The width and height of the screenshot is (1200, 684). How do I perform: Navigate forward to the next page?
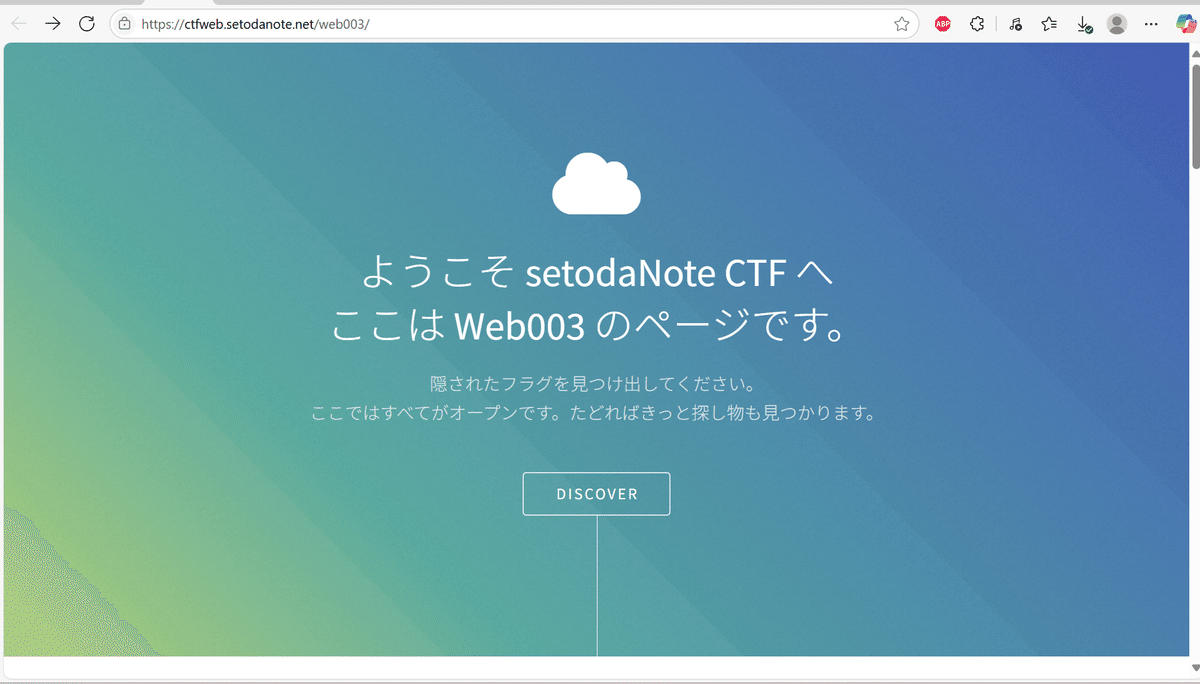click(52, 23)
